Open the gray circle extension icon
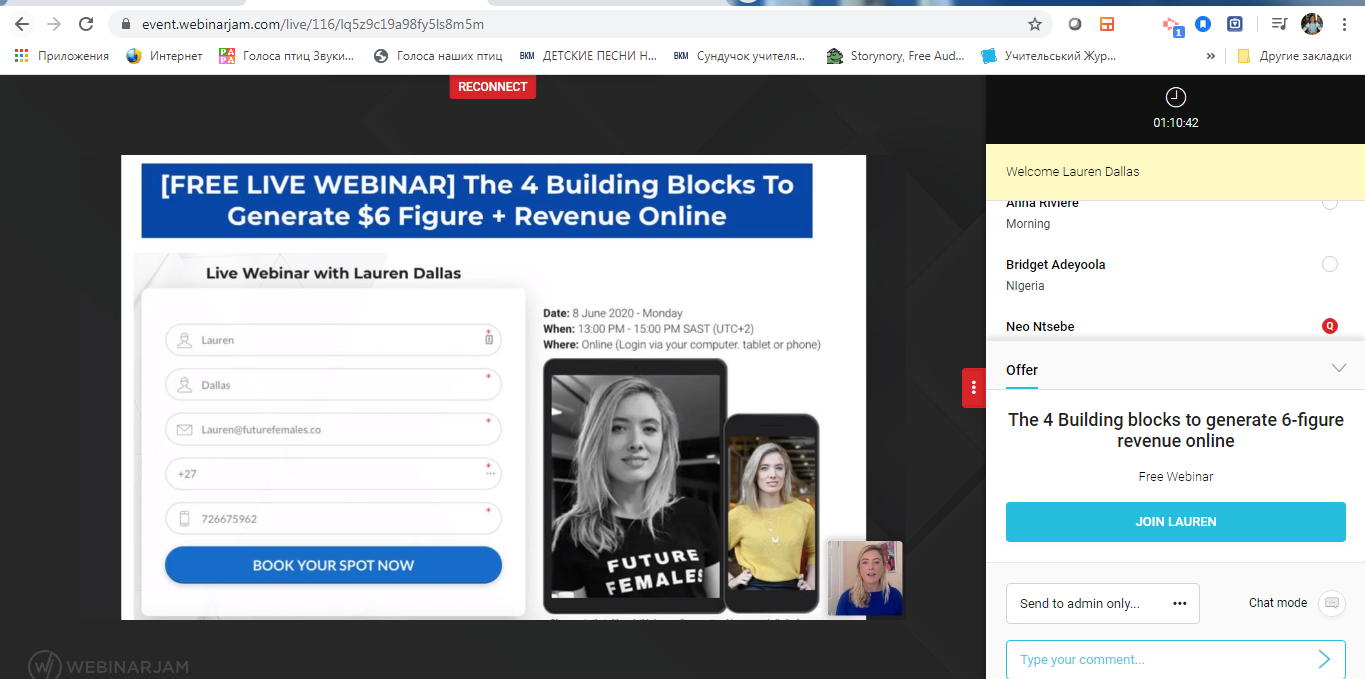Viewport: 1365px width, 679px height. pyautogui.click(x=1075, y=24)
